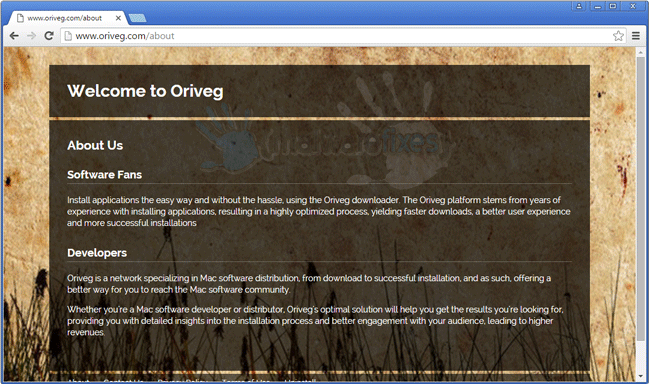Minimize the browser window
Image resolution: width=650 pixels, height=384 pixels.
tap(597, 6)
